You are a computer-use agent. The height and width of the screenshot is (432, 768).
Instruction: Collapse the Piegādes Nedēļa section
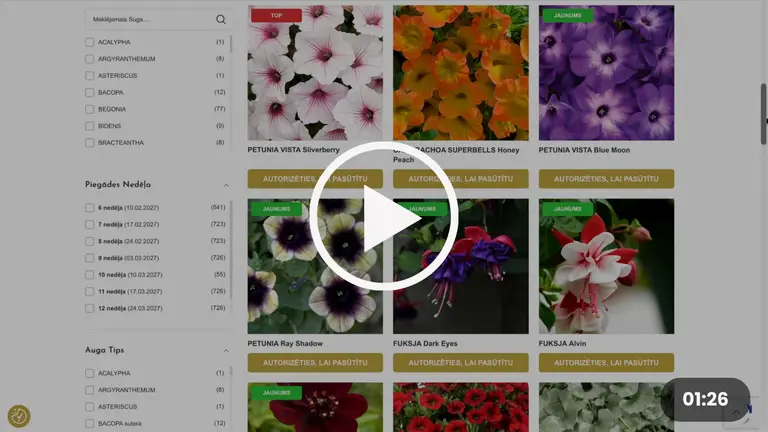[226, 185]
